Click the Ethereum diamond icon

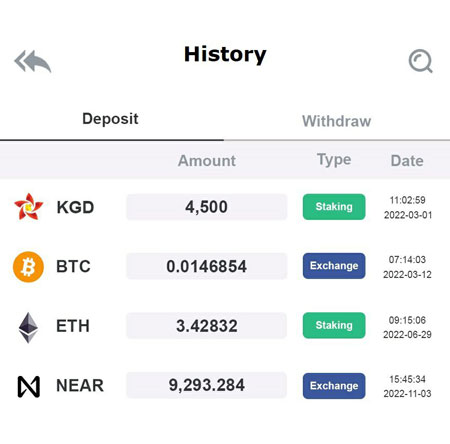(28, 327)
